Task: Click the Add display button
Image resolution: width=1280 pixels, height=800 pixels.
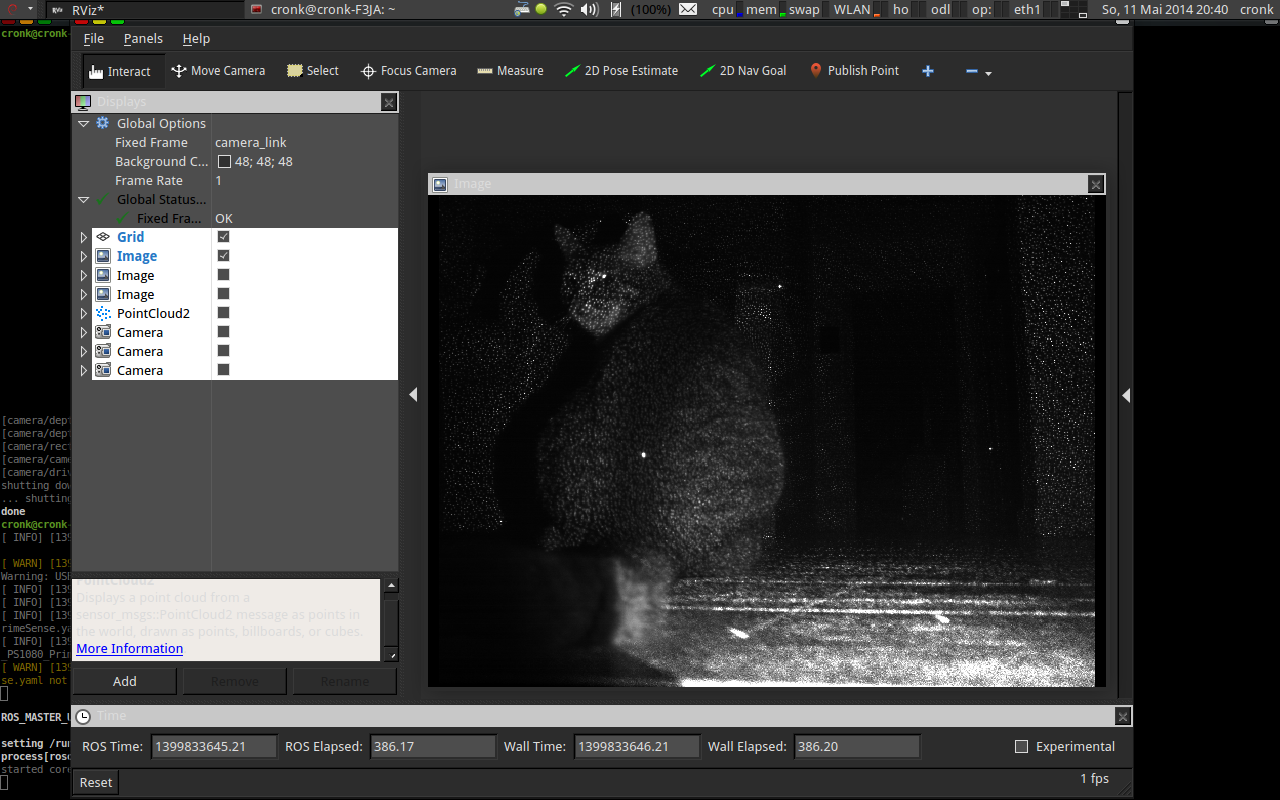Action: (125, 681)
